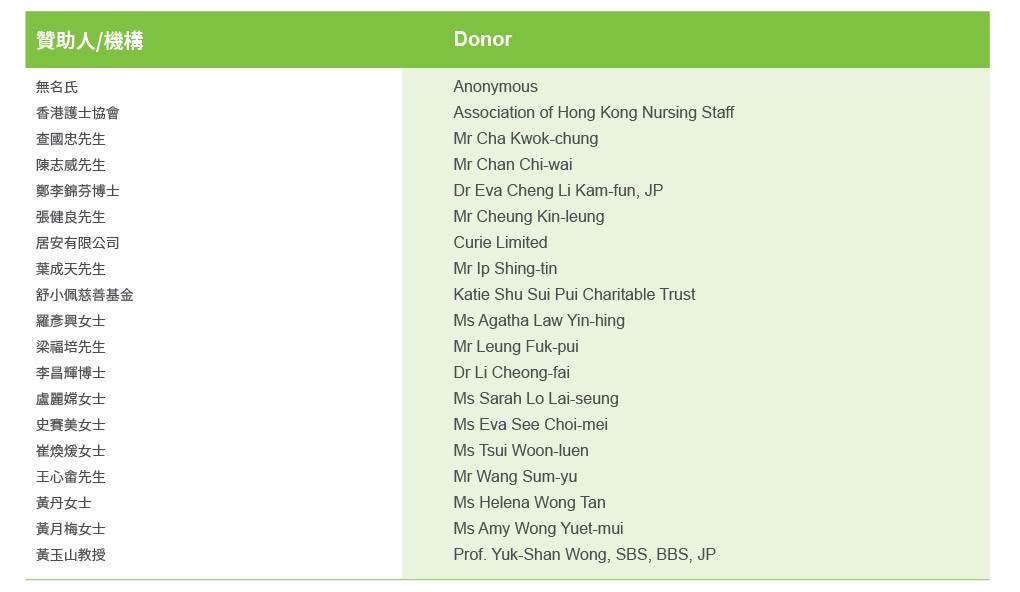The width and height of the screenshot is (1020, 592).
Task: Click Ms Sarah Lo Lai-seung
Action: pos(535,399)
